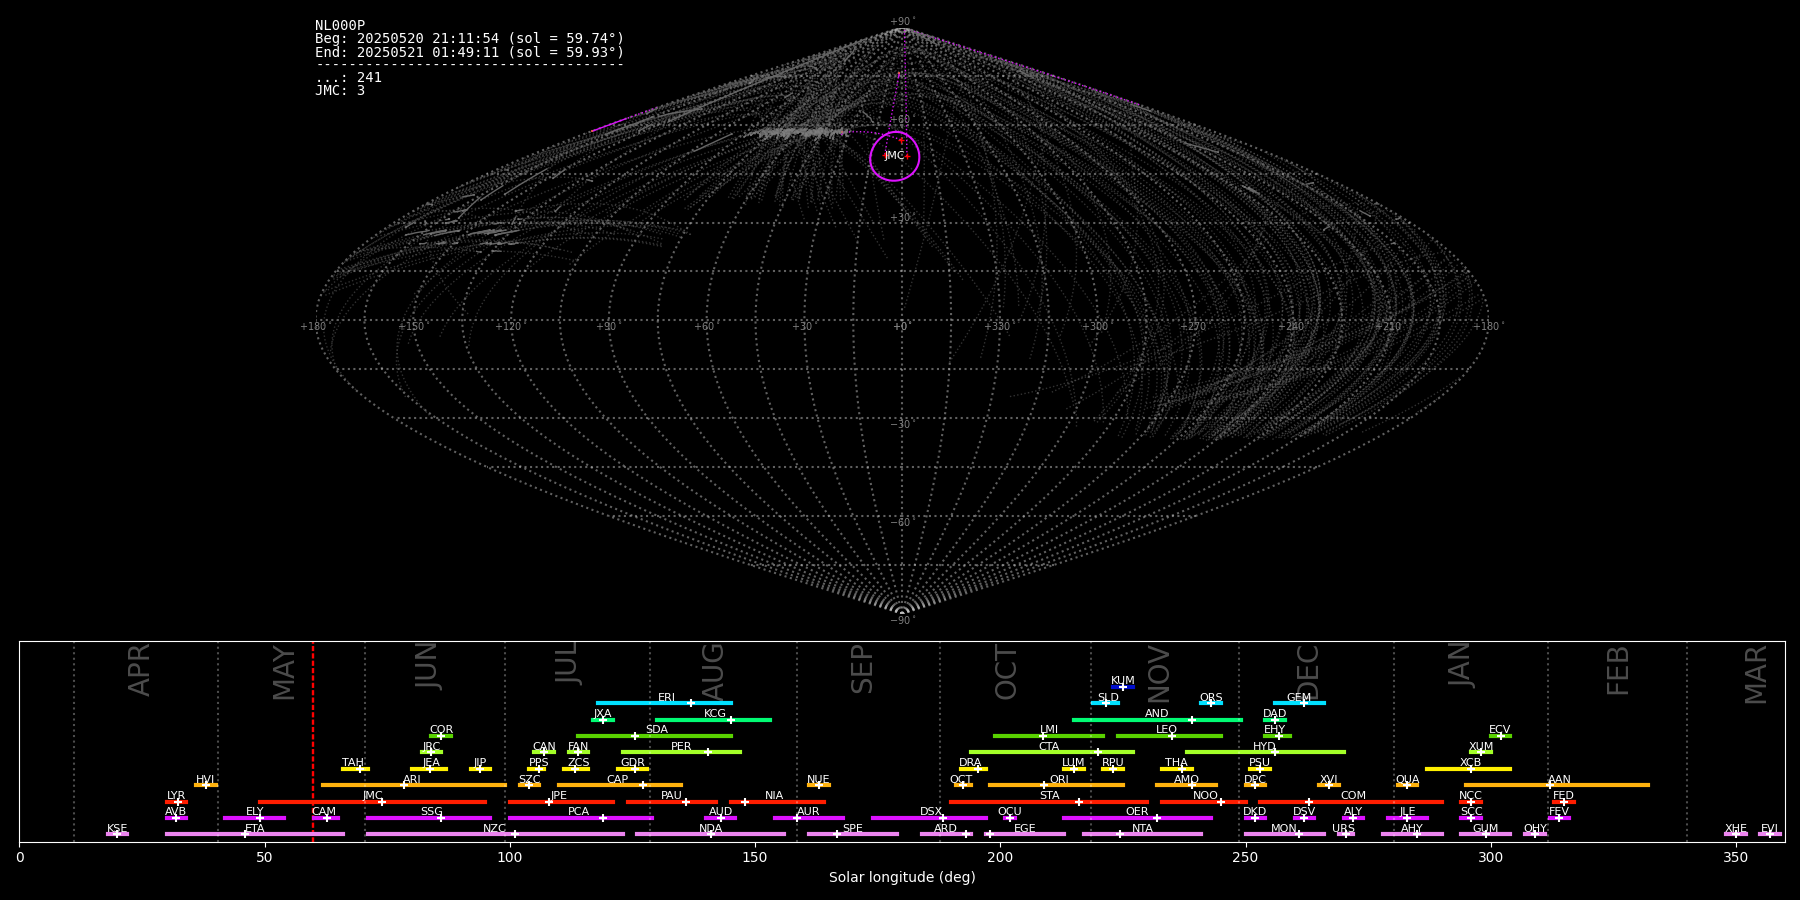Click the 'JMC: 3' count text

coord(340,90)
